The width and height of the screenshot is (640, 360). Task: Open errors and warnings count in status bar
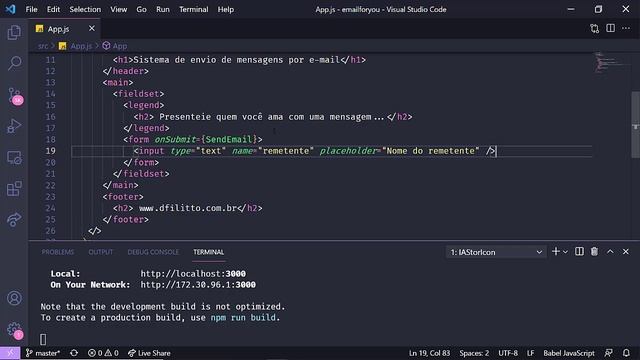pyautogui.click(x=103, y=353)
